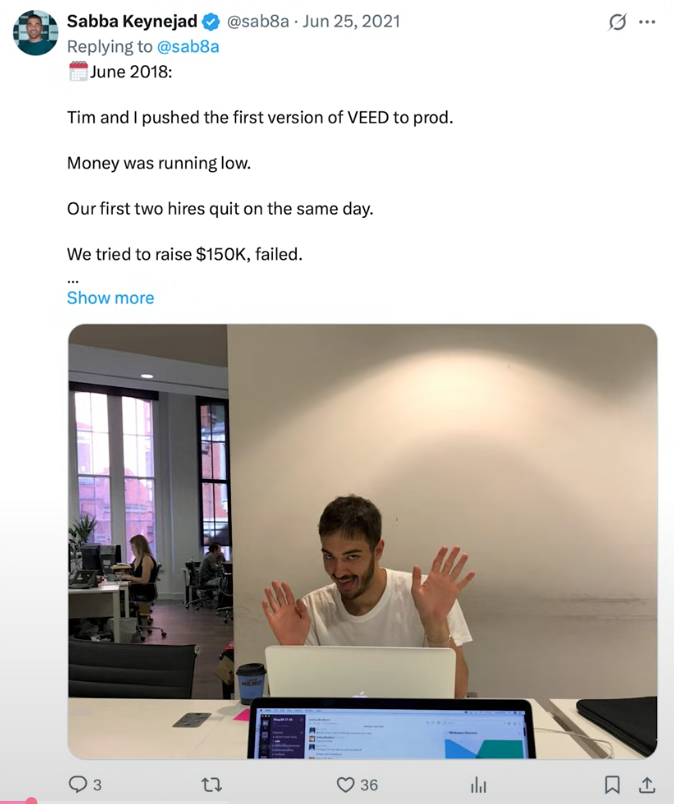Bookmark this tweet

coord(612,785)
